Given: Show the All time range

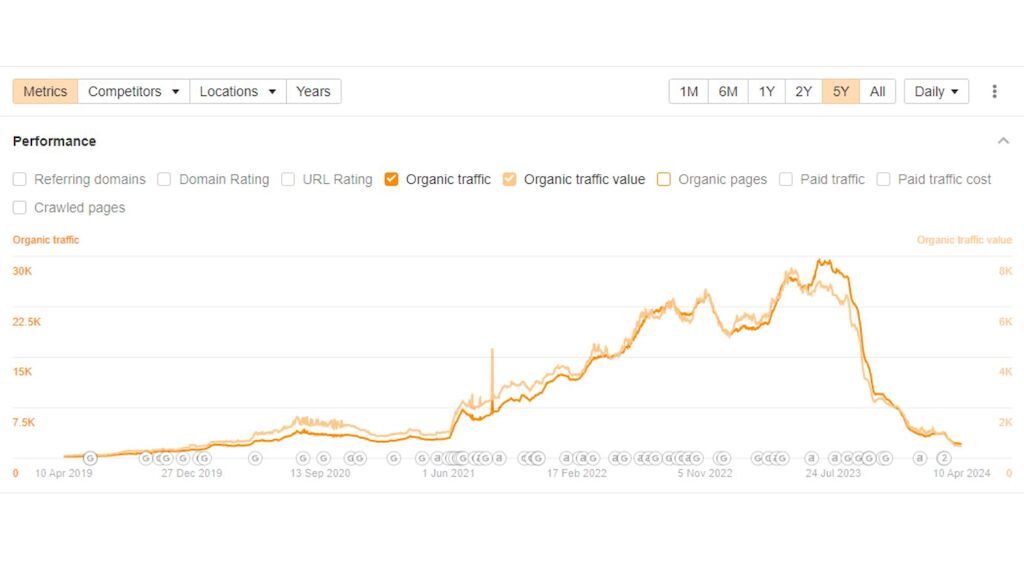Looking at the screenshot, I should (877, 92).
